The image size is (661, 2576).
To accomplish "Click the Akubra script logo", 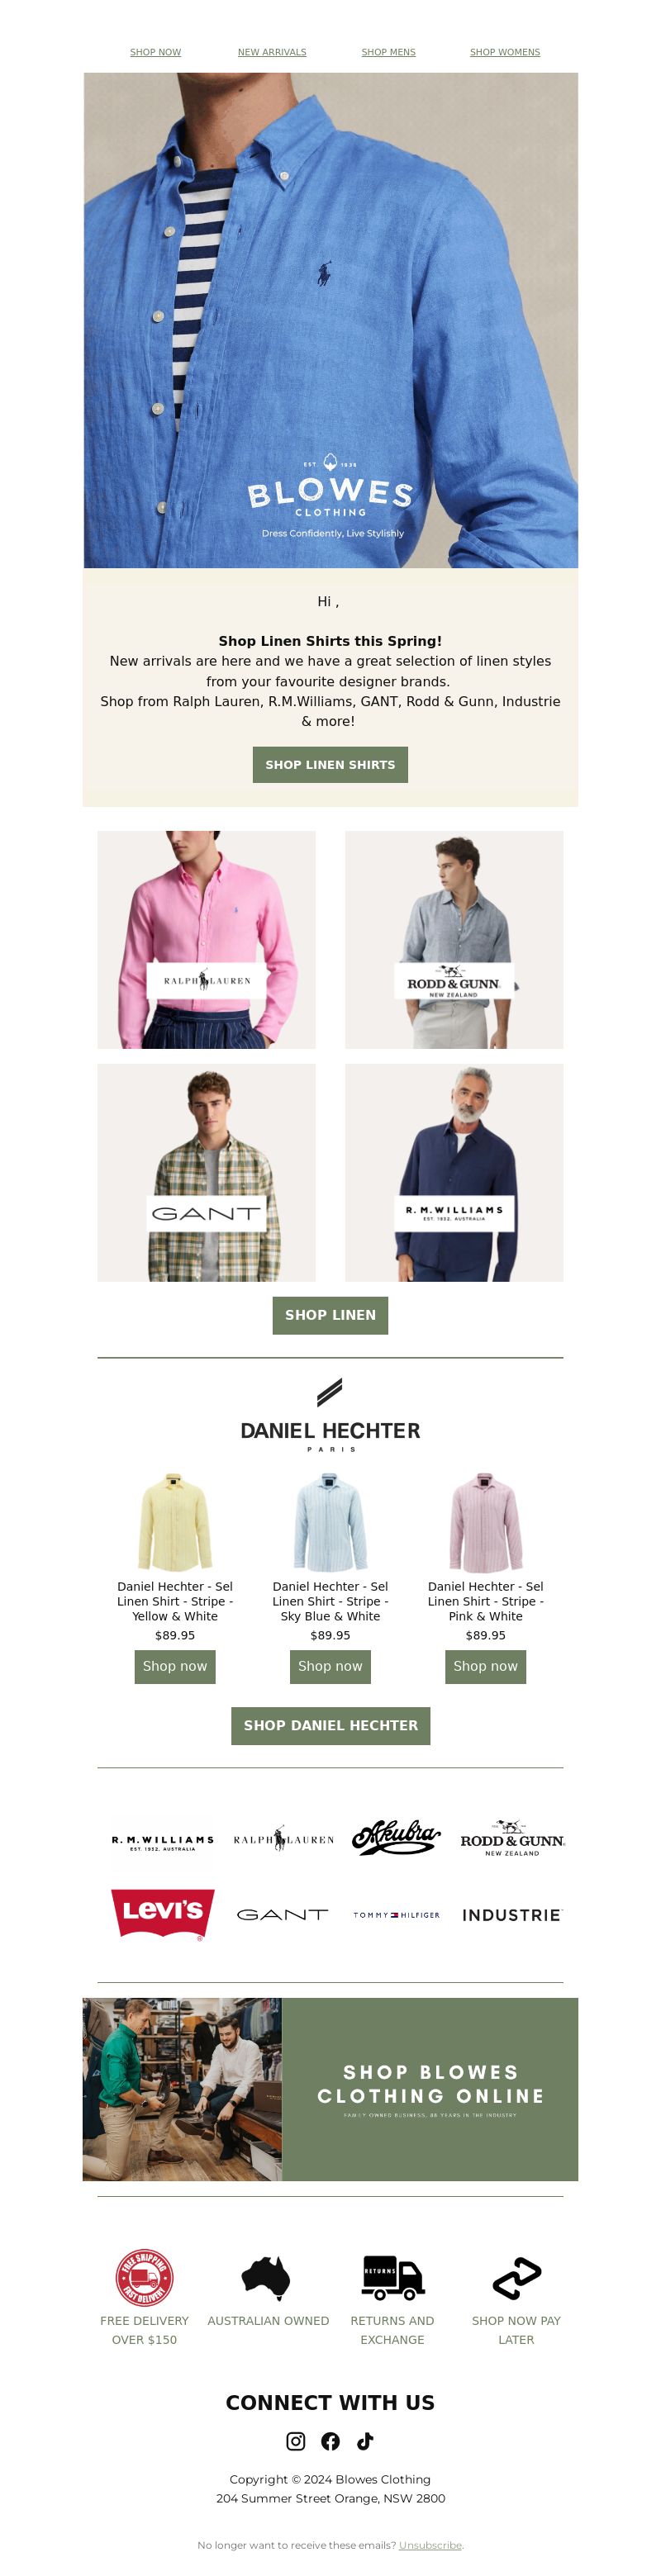I will [396, 1838].
